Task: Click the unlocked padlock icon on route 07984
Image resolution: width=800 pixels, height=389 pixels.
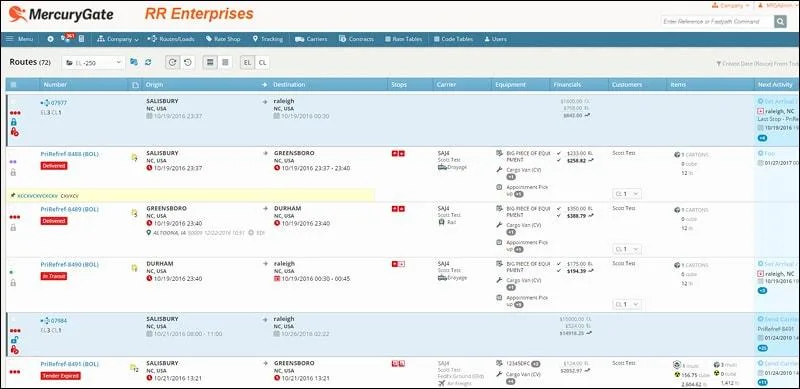Action: (x=14, y=340)
